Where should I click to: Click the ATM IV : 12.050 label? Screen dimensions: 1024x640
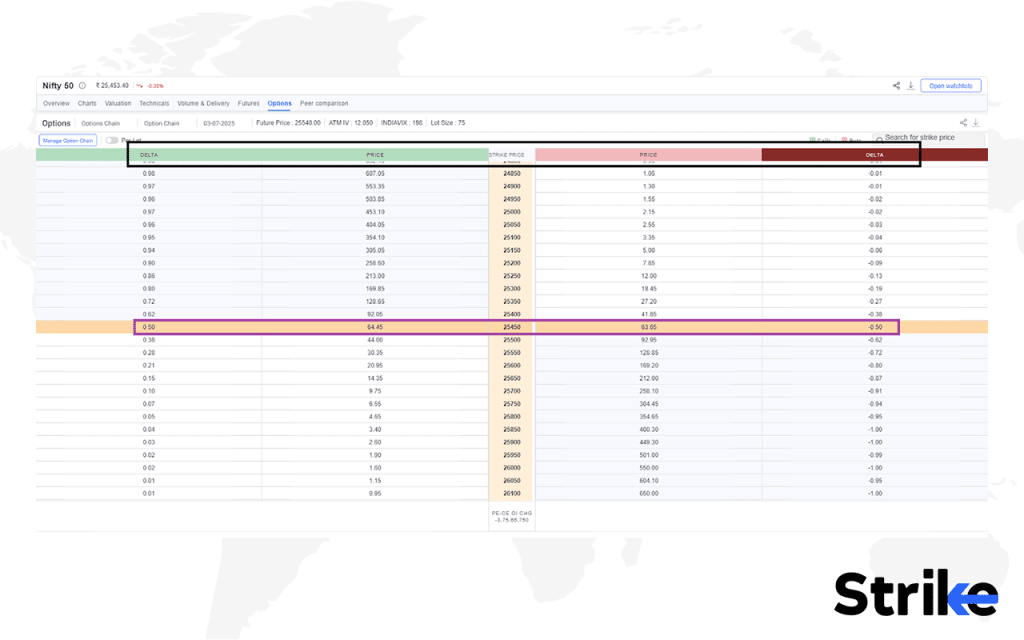click(351, 123)
